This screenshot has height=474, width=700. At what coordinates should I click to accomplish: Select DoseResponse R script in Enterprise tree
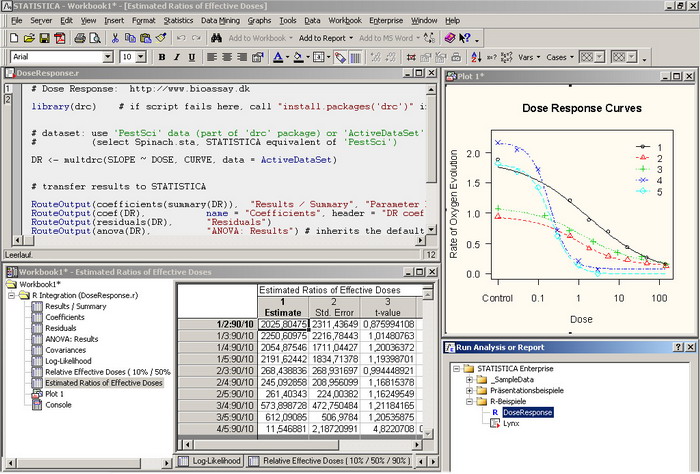tap(528, 412)
